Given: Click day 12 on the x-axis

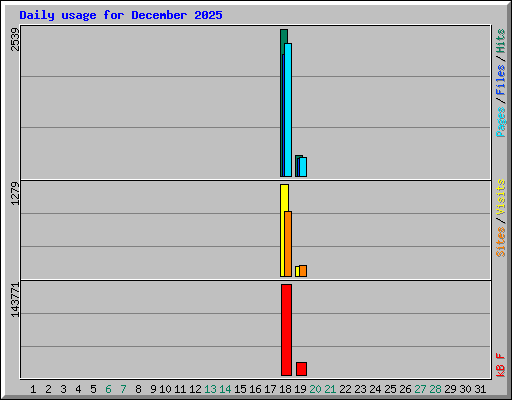Looking at the screenshot, I should tap(195, 389).
